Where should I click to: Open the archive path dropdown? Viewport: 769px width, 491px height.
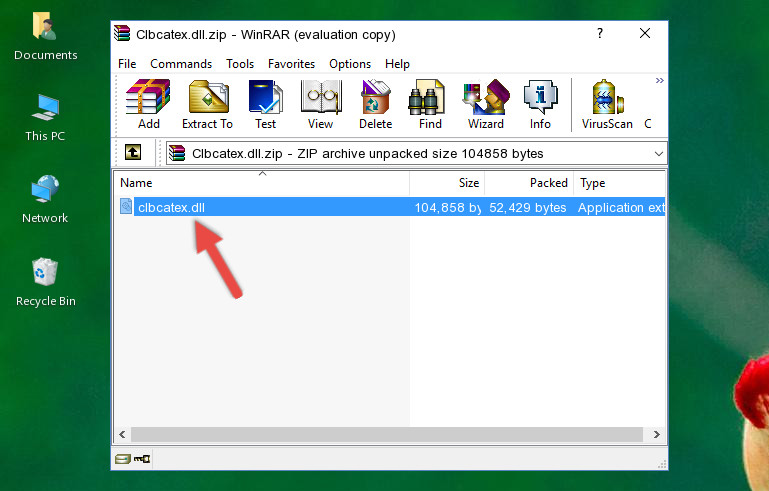coord(659,154)
